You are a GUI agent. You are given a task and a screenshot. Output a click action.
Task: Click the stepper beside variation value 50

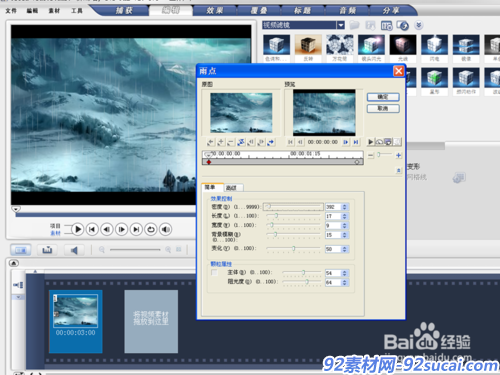click(x=345, y=249)
